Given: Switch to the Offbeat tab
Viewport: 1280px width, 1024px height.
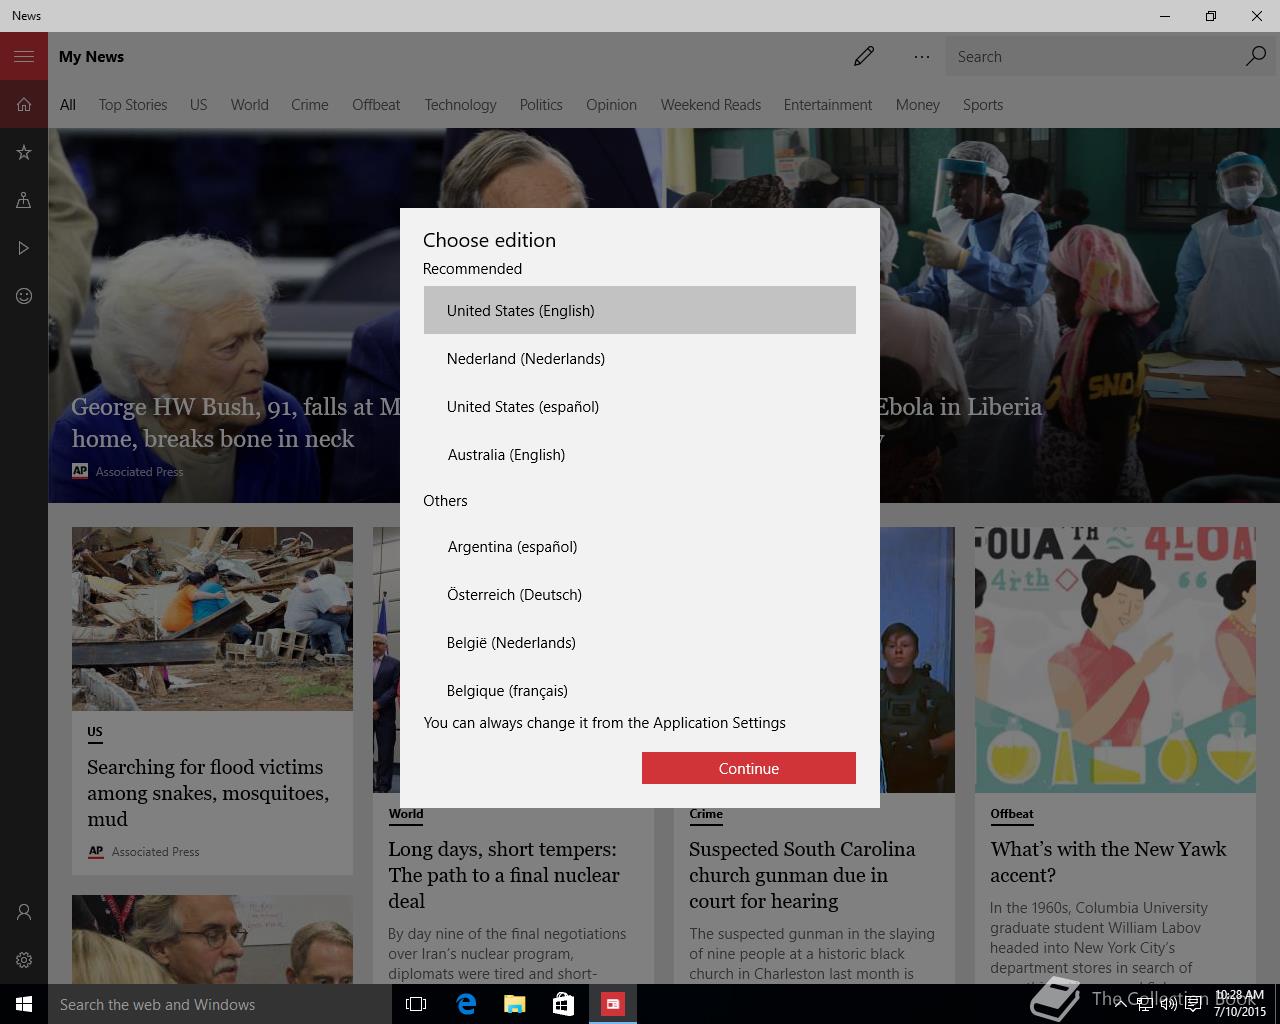Looking at the screenshot, I should [x=376, y=104].
